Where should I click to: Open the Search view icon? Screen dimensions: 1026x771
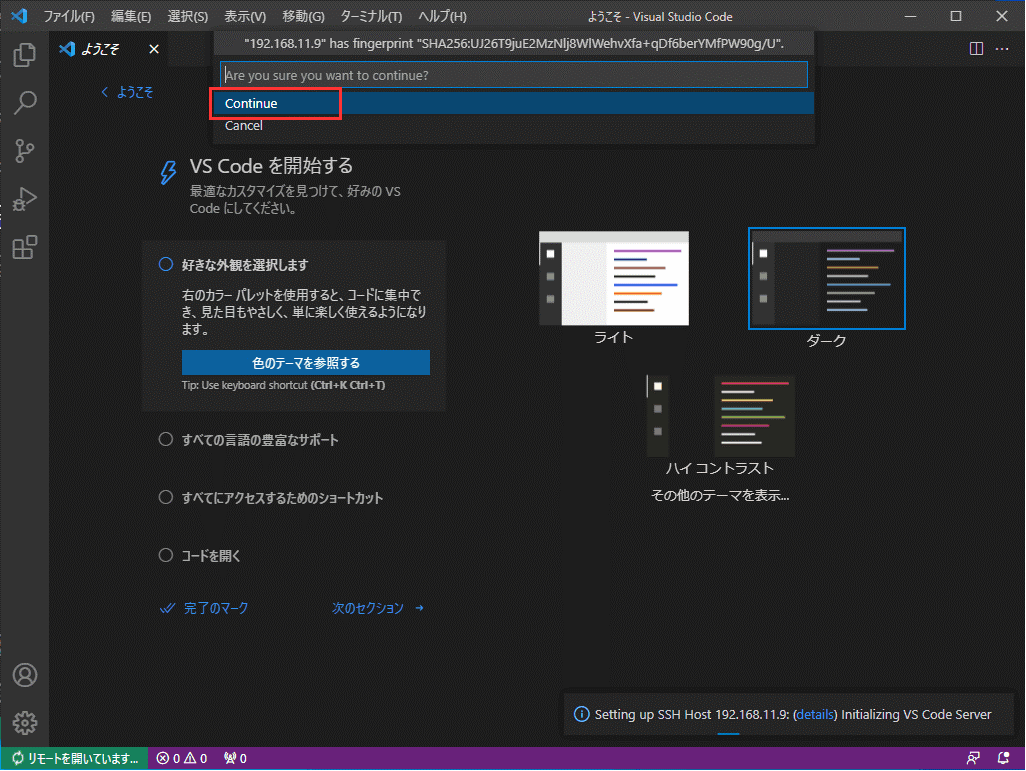click(24, 103)
